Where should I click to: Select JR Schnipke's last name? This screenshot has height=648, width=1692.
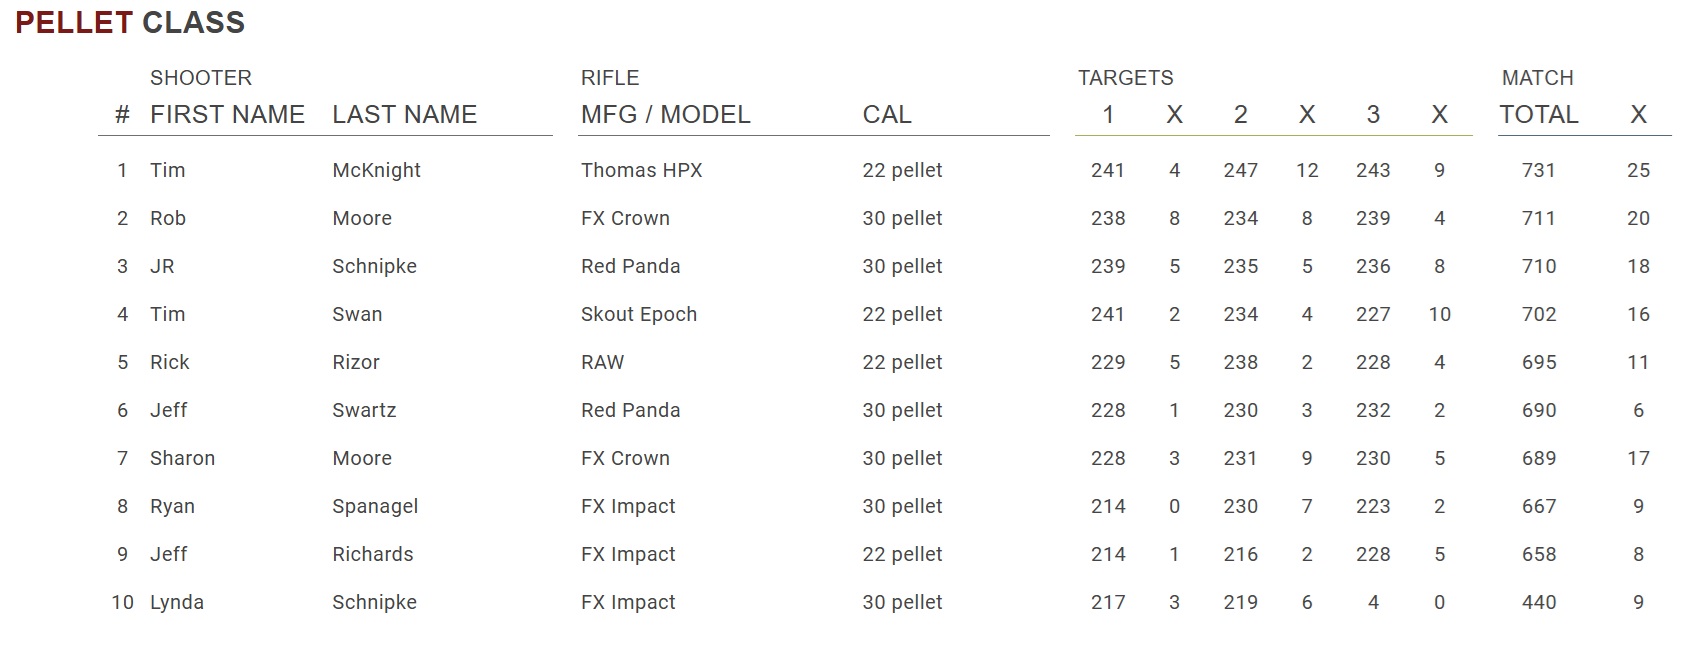(x=374, y=266)
